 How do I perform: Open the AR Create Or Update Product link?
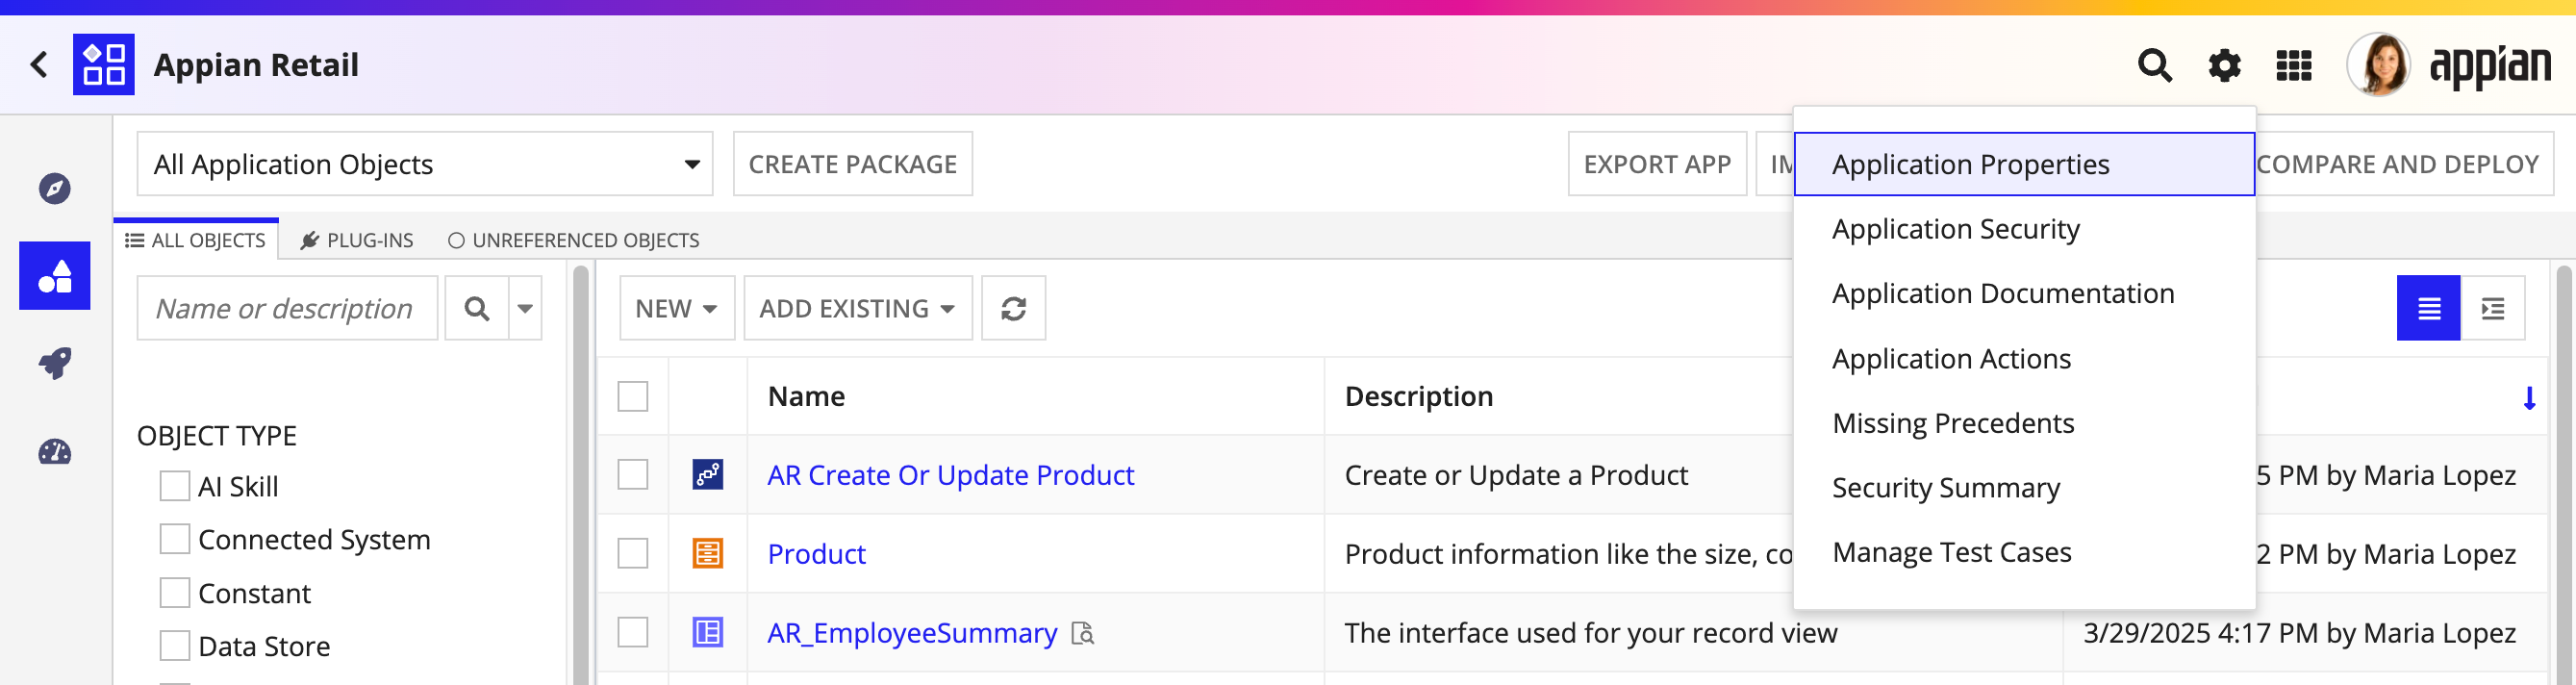point(950,475)
